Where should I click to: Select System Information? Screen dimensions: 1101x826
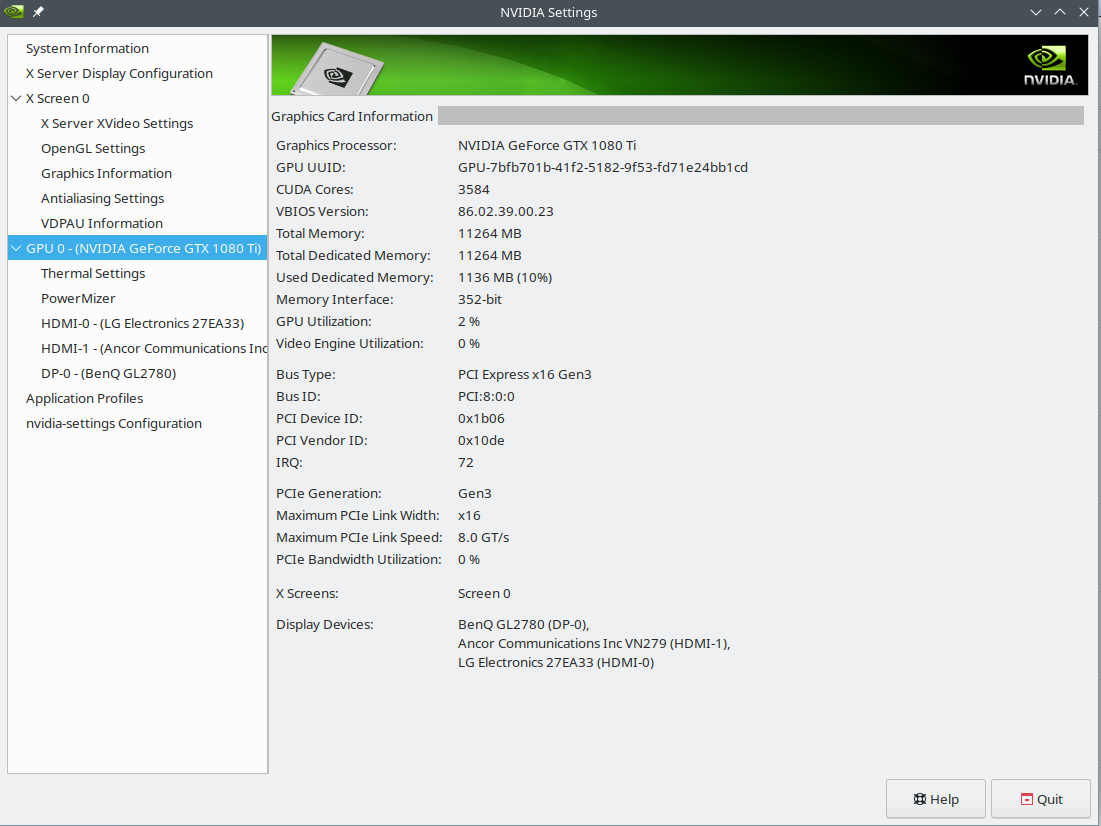pyautogui.click(x=88, y=48)
